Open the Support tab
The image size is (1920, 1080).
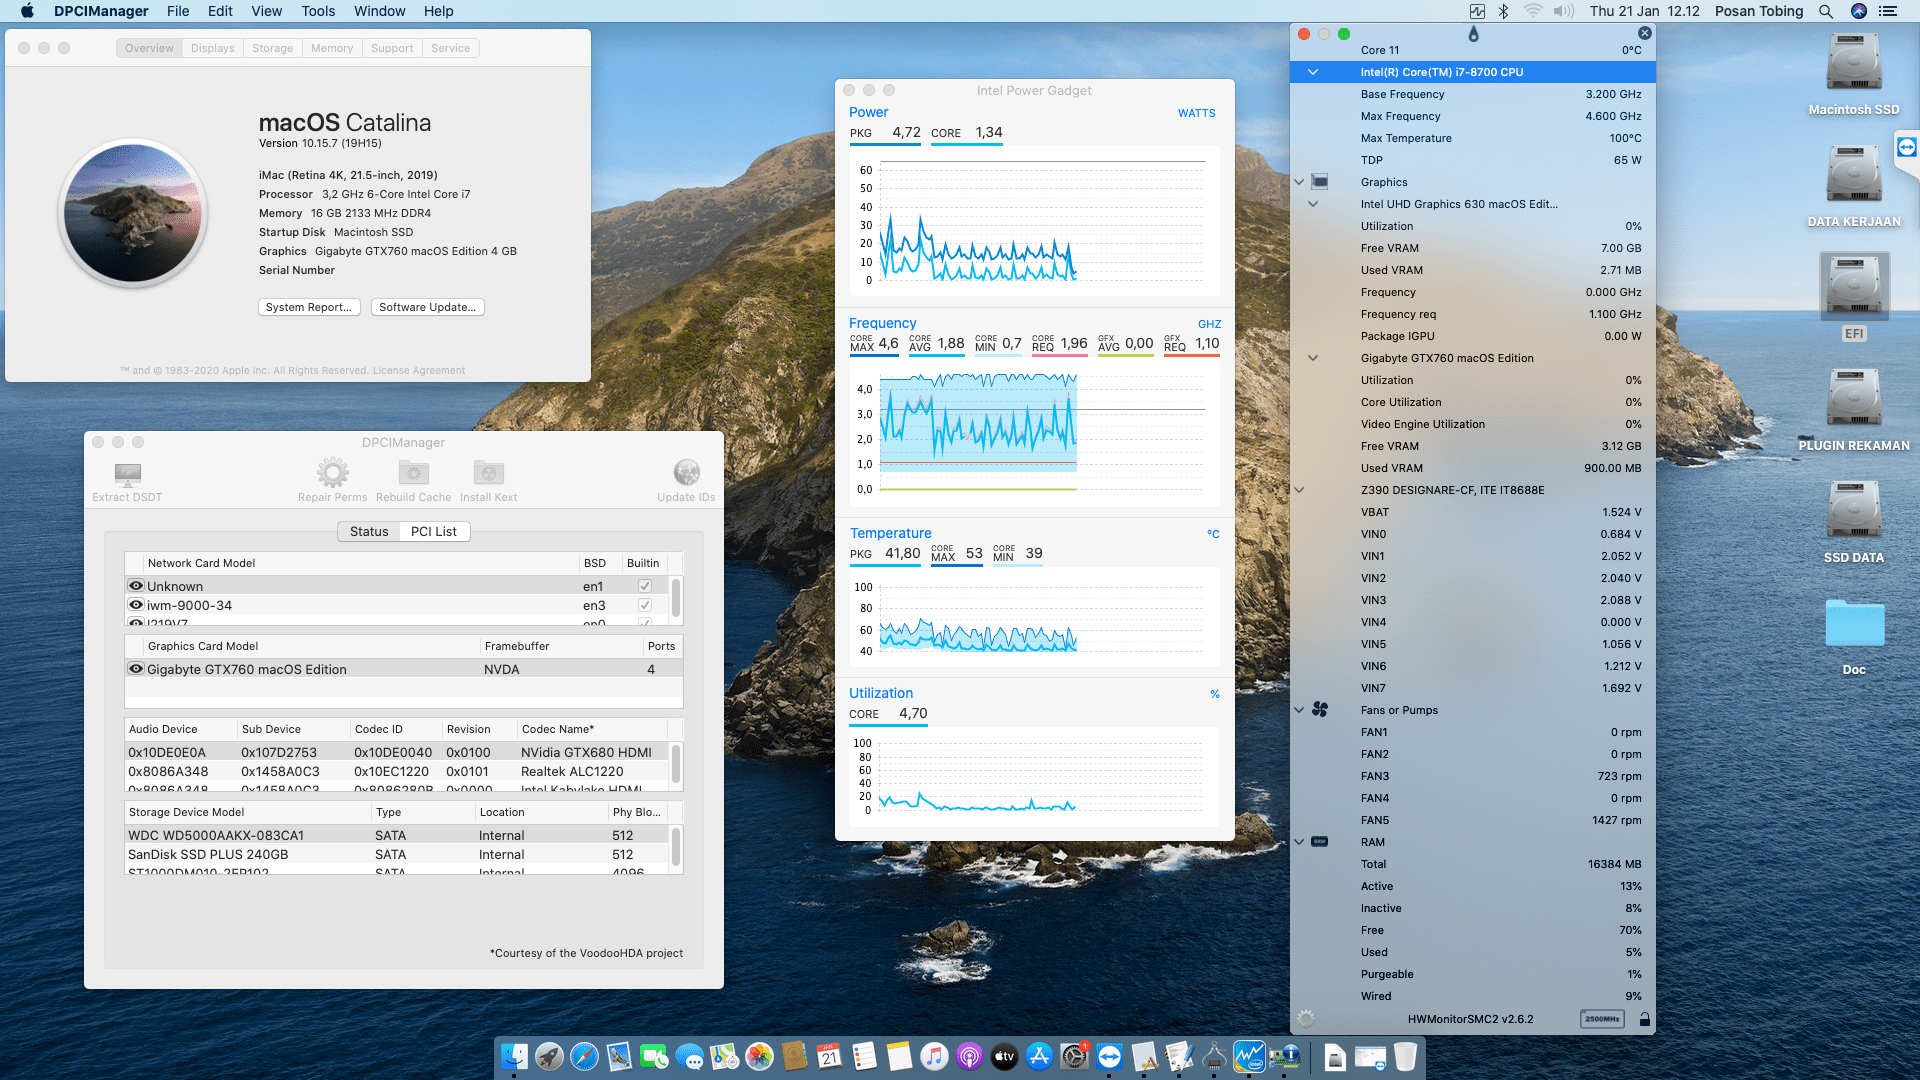tap(392, 48)
